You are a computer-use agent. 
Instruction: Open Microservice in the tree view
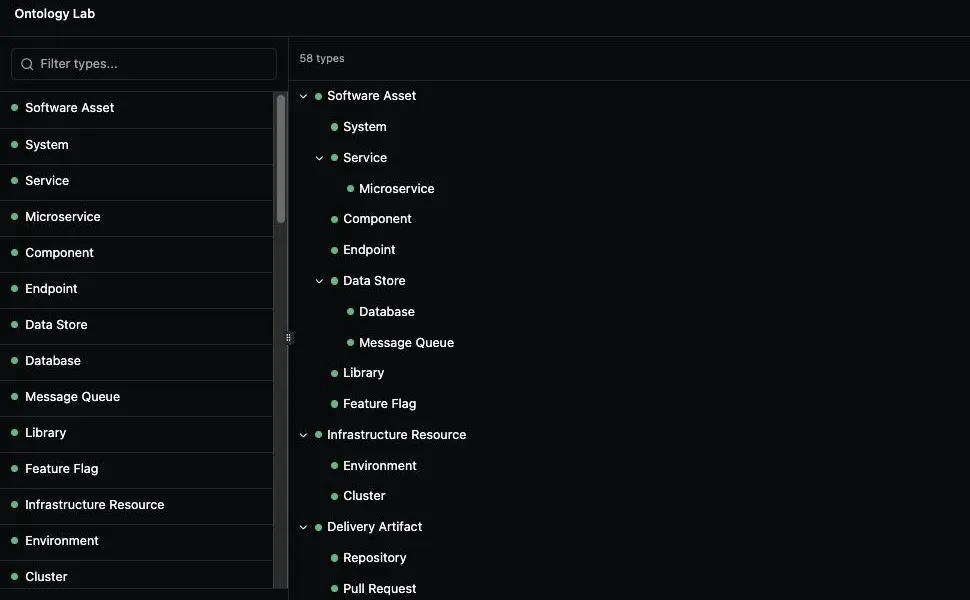coord(397,189)
